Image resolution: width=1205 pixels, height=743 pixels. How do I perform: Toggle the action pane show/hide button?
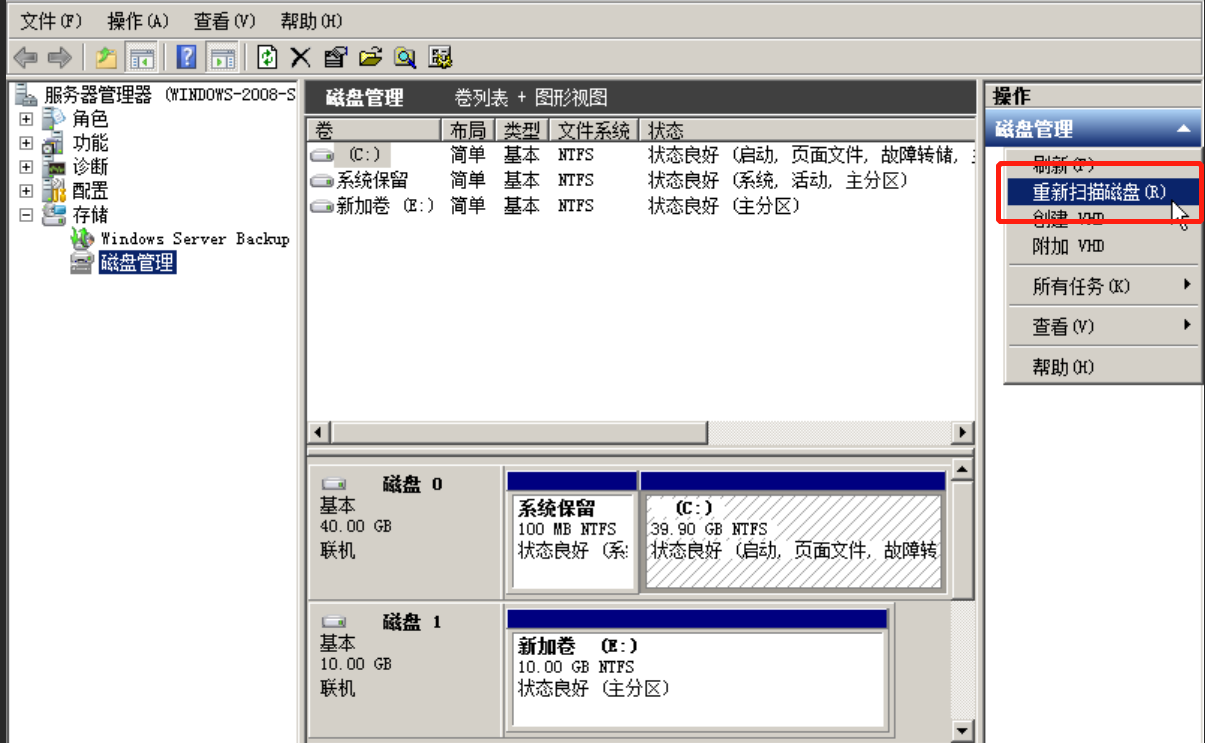[222, 57]
